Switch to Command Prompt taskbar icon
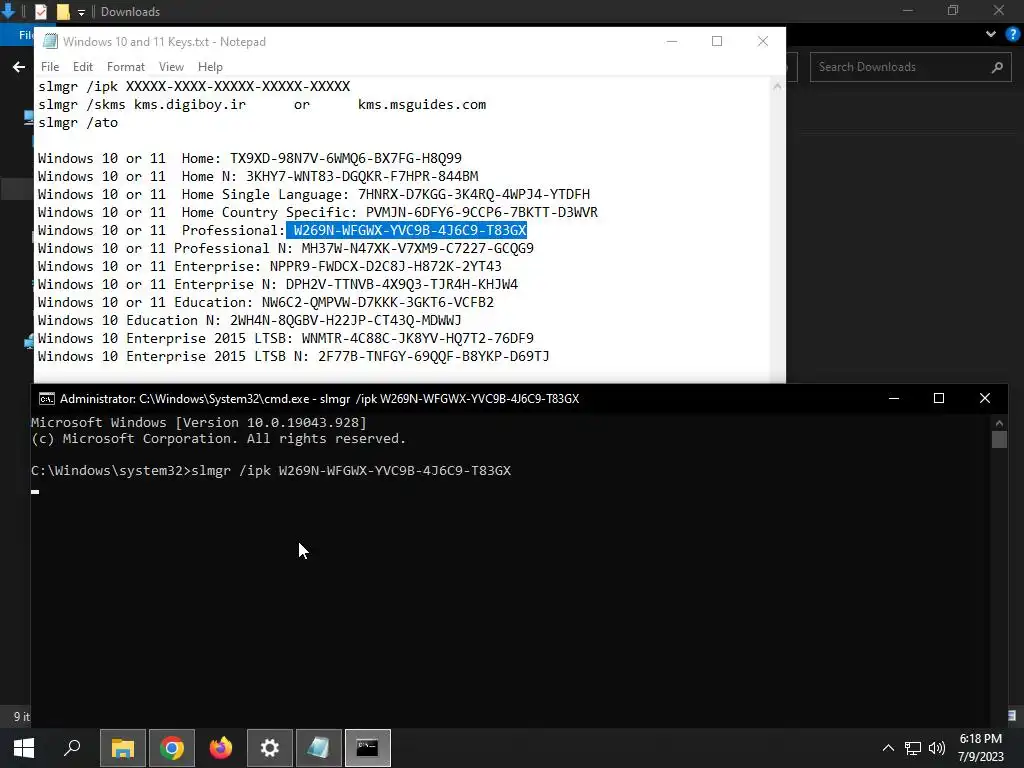 [368, 748]
